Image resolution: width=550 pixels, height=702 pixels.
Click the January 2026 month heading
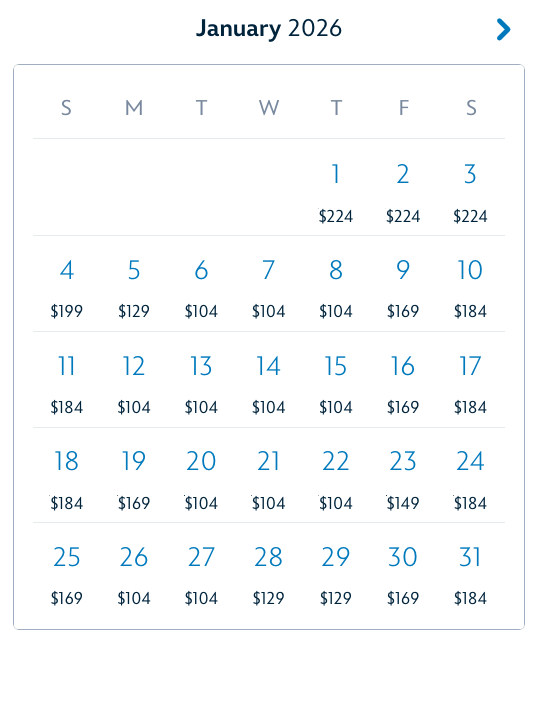pyautogui.click(x=269, y=29)
